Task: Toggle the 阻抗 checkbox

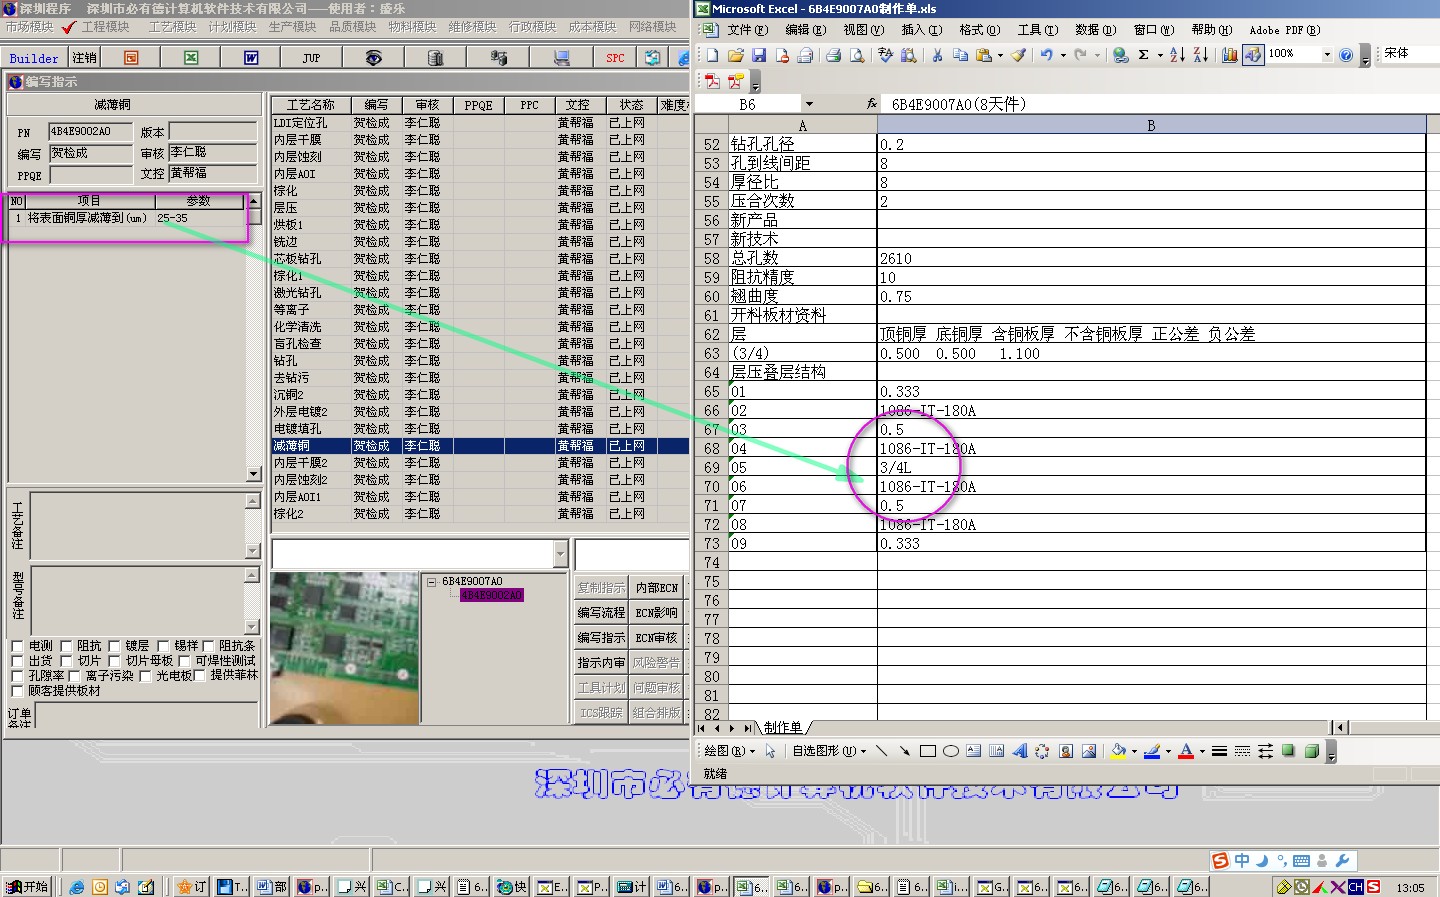Action: [66, 646]
